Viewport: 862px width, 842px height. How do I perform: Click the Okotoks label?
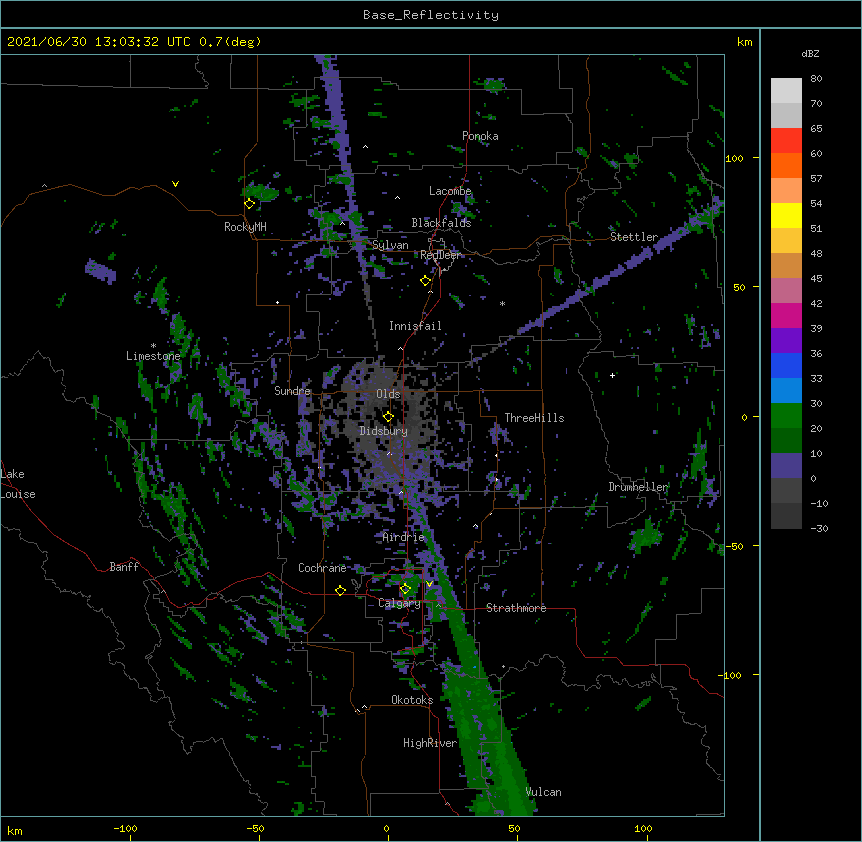coord(412,700)
